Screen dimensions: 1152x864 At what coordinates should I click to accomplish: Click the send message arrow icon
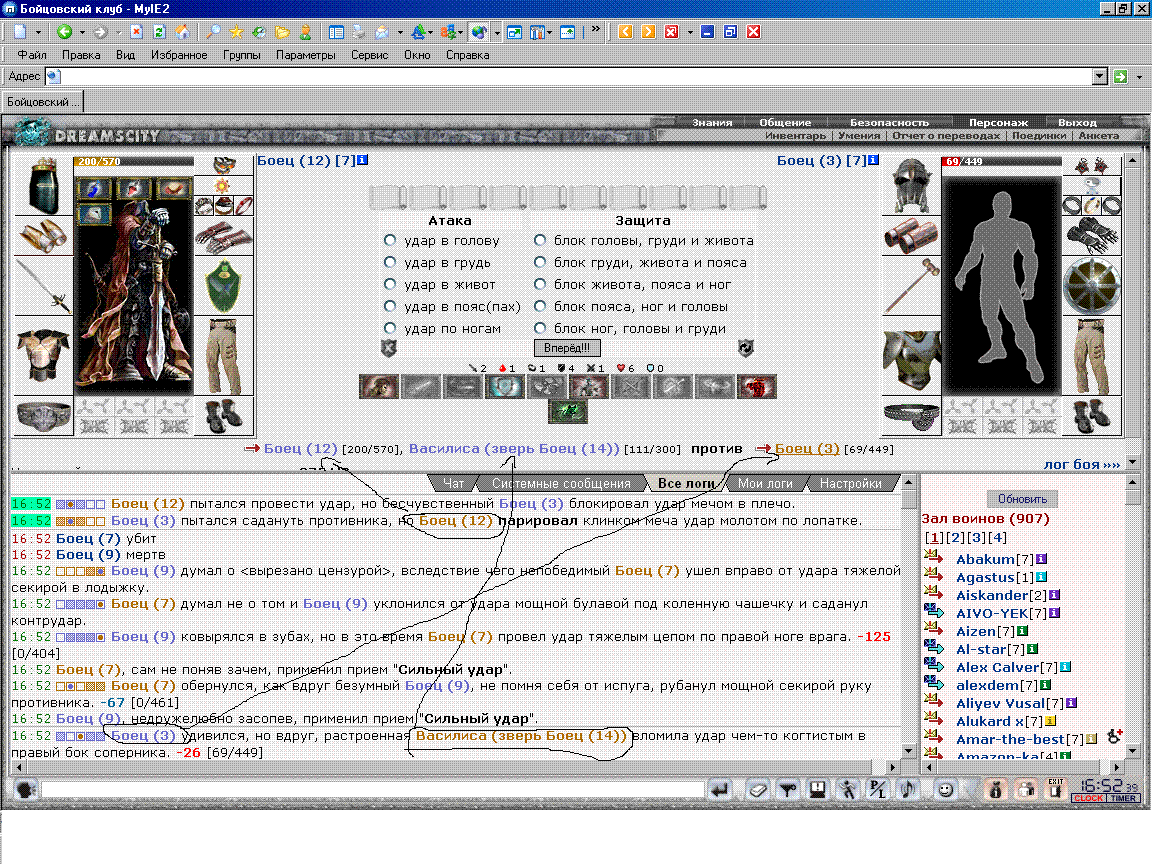click(x=719, y=790)
